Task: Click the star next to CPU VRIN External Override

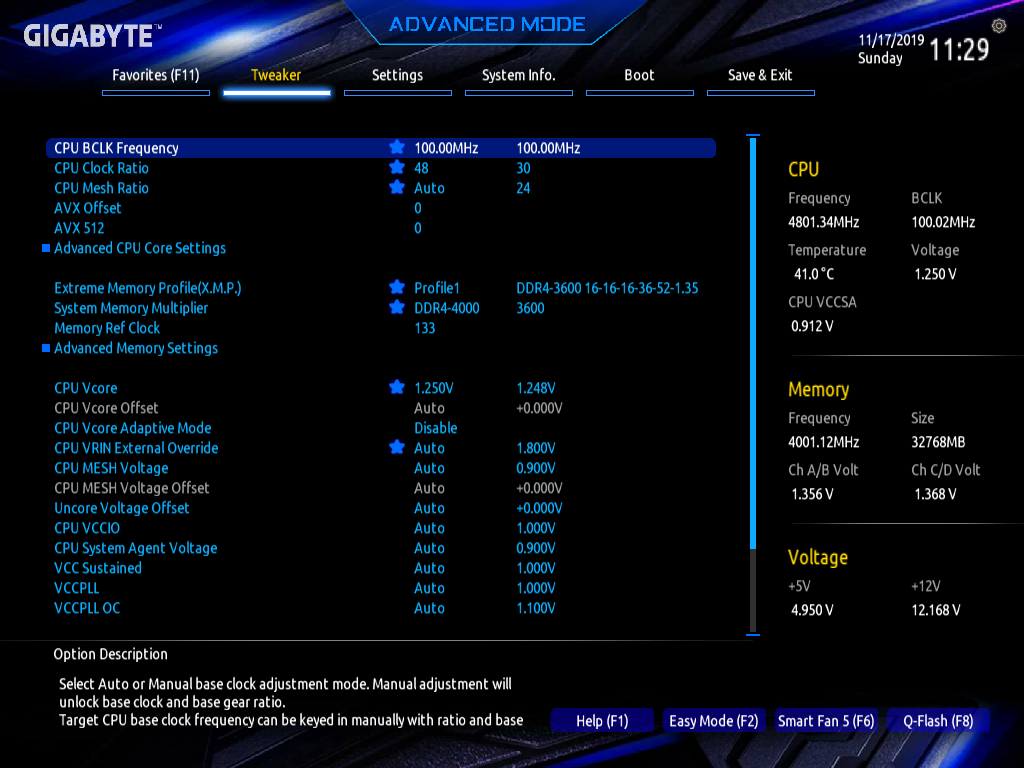Action: click(x=396, y=448)
